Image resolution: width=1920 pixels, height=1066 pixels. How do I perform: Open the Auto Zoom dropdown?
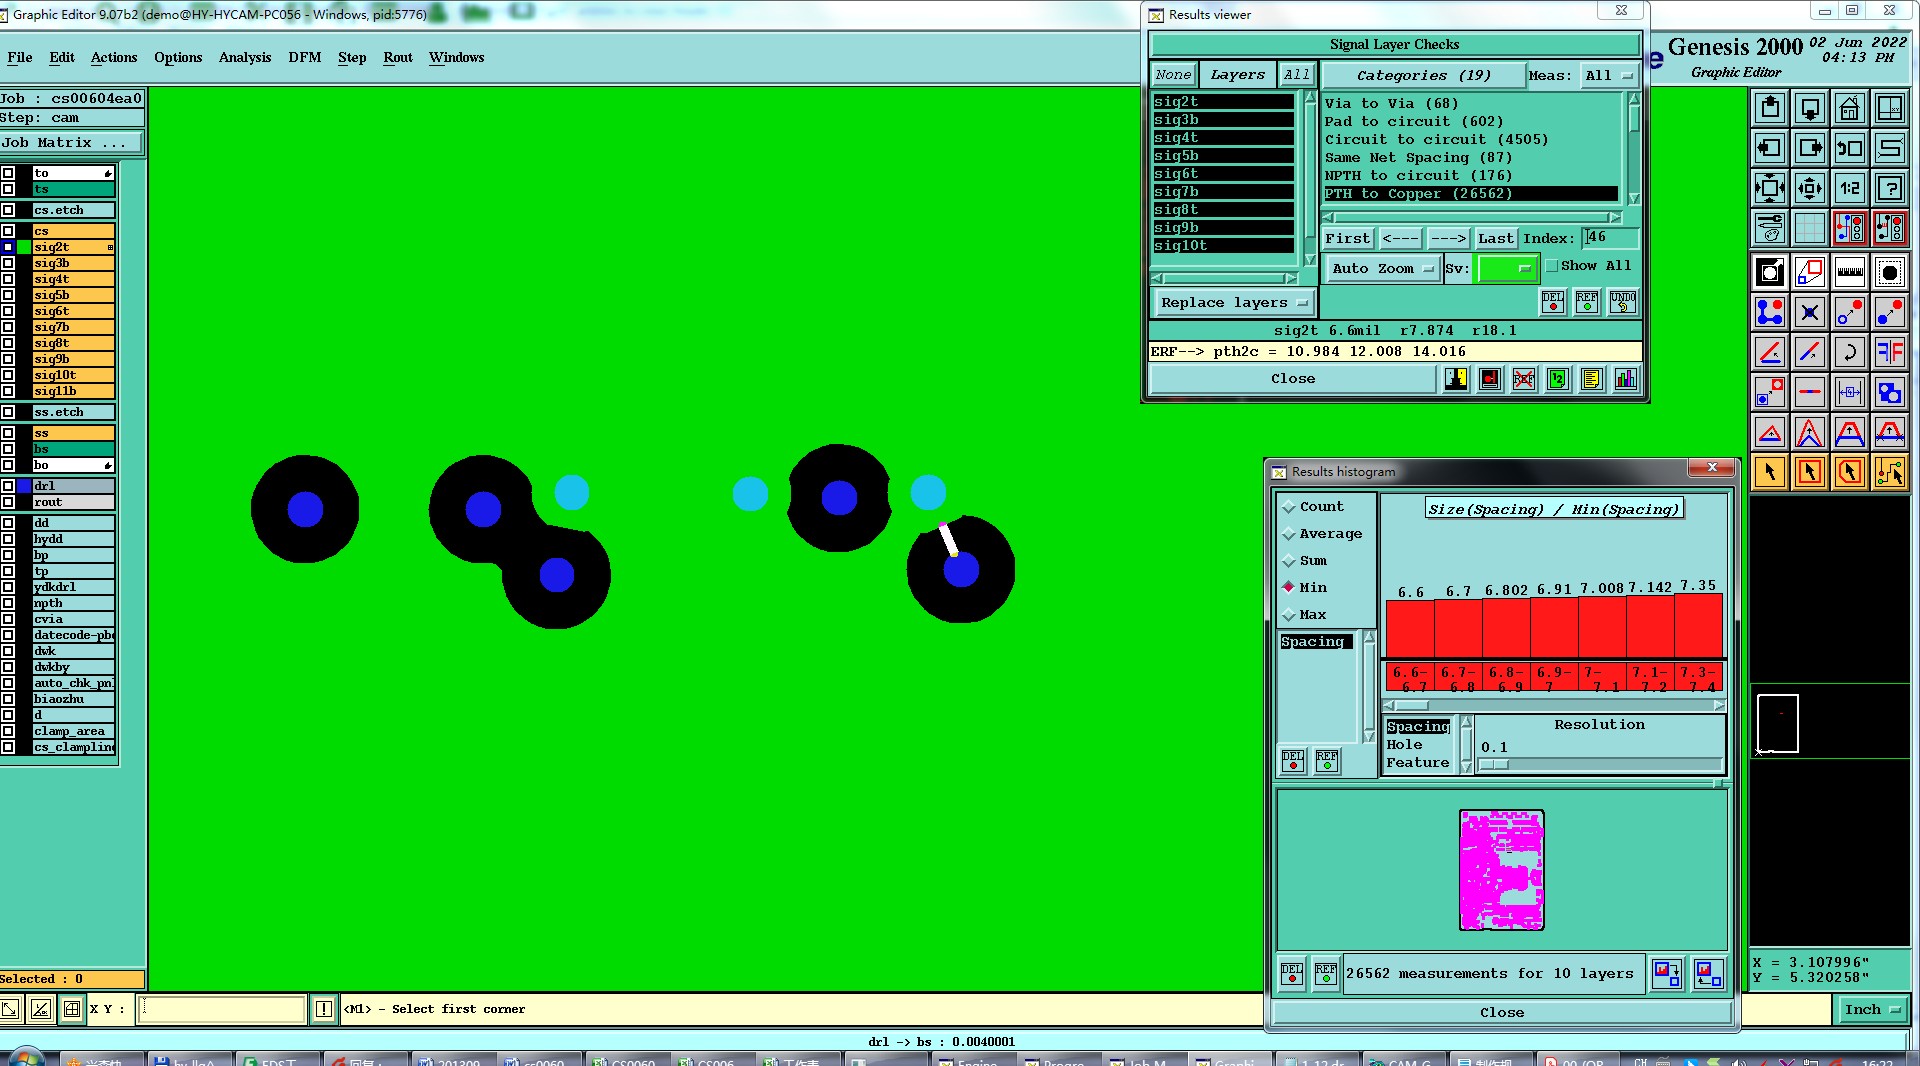pyautogui.click(x=1383, y=268)
